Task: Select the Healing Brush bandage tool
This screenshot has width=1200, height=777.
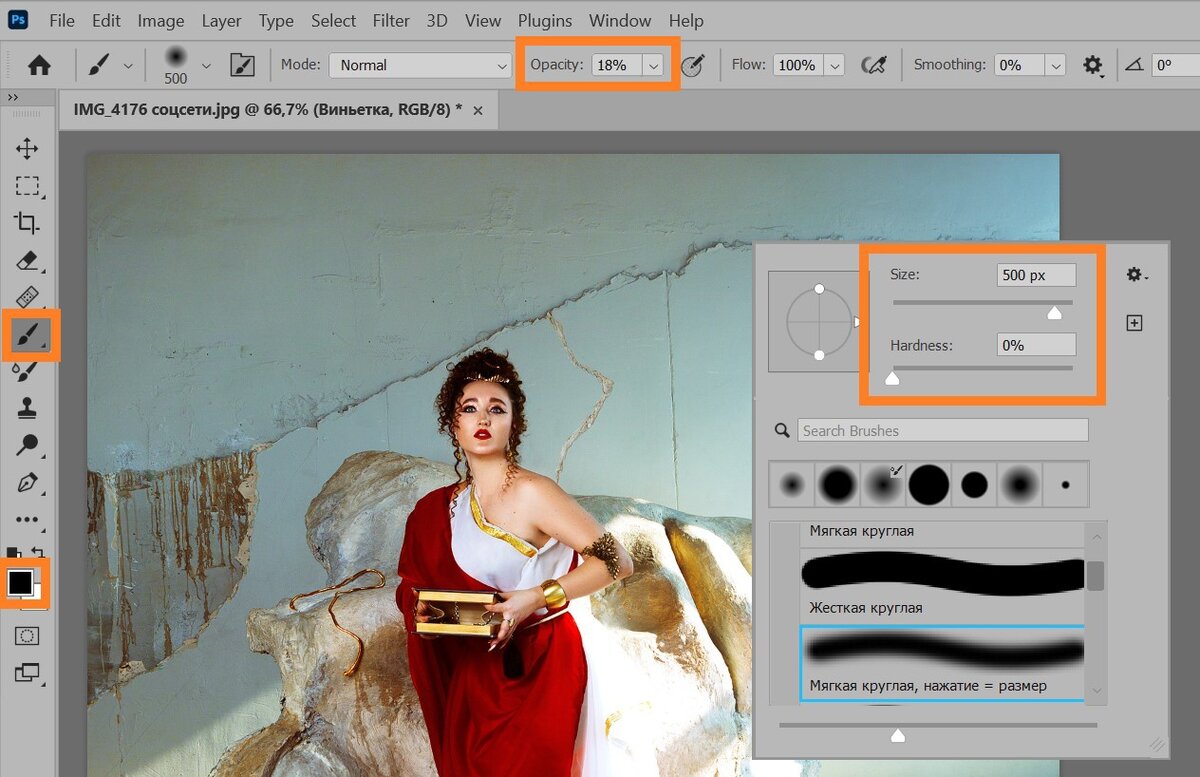Action: [27, 297]
